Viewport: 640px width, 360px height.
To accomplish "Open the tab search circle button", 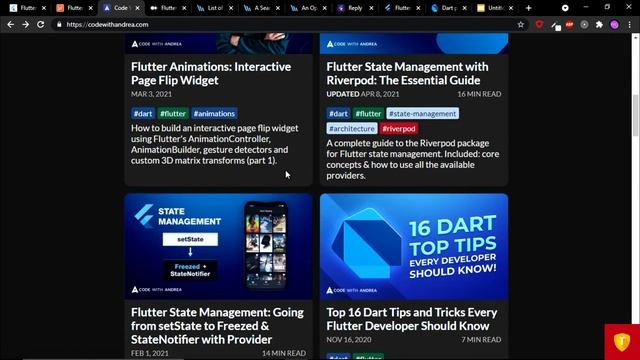I will coord(565,8).
